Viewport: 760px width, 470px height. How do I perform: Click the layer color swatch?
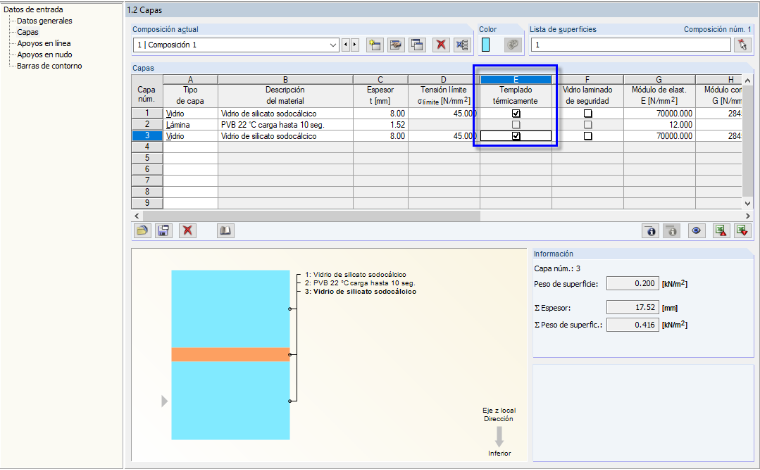point(486,45)
